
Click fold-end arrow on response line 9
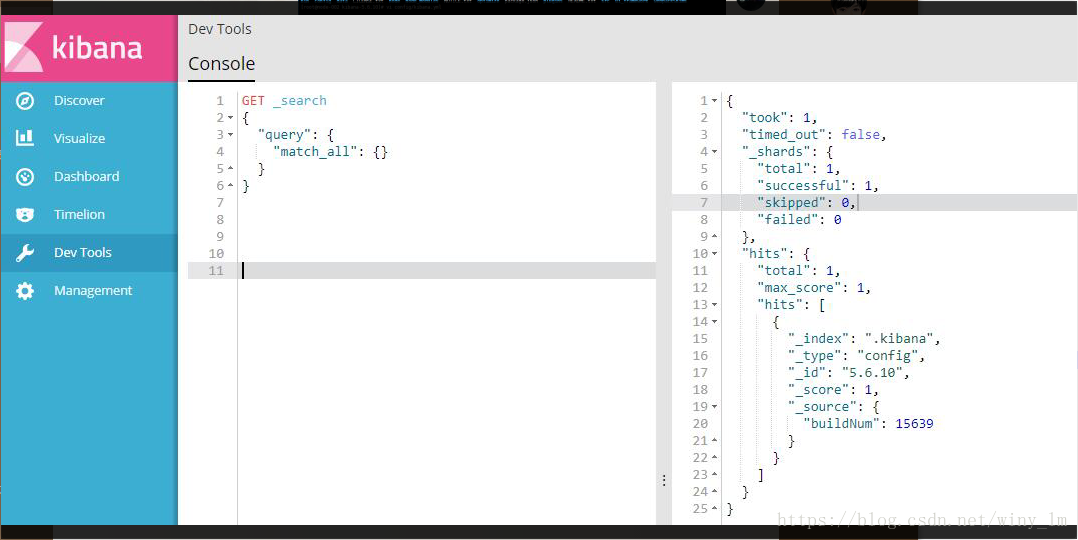coord(714,237)
